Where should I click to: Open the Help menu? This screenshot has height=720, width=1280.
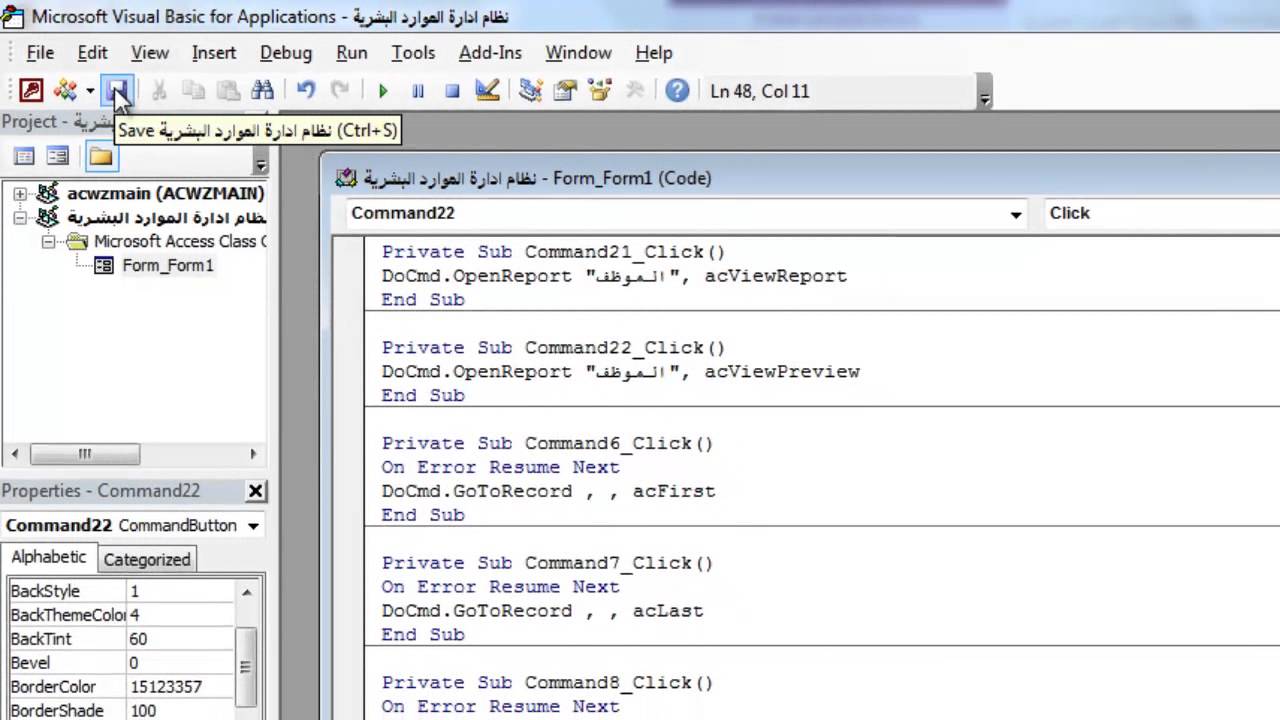point(654,53)
